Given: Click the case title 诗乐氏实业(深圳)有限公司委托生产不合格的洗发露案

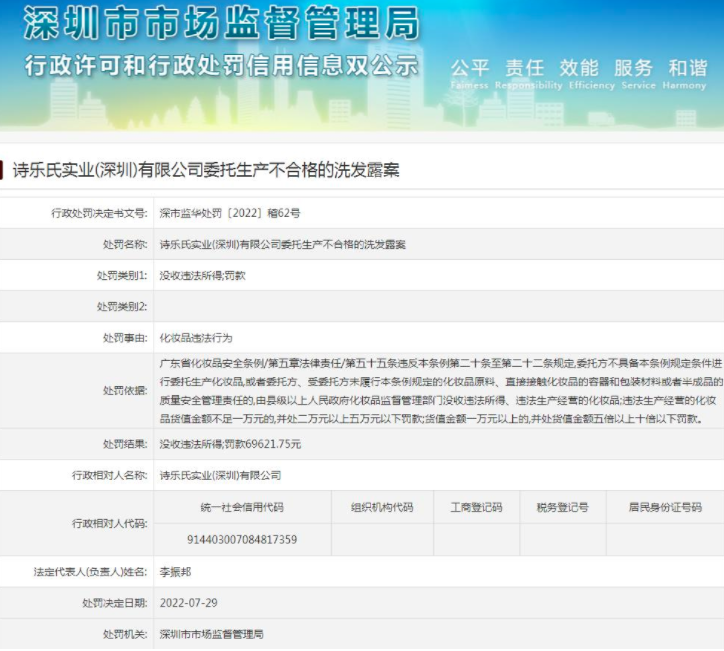Looking at the screenshot, I should point(205,171).
